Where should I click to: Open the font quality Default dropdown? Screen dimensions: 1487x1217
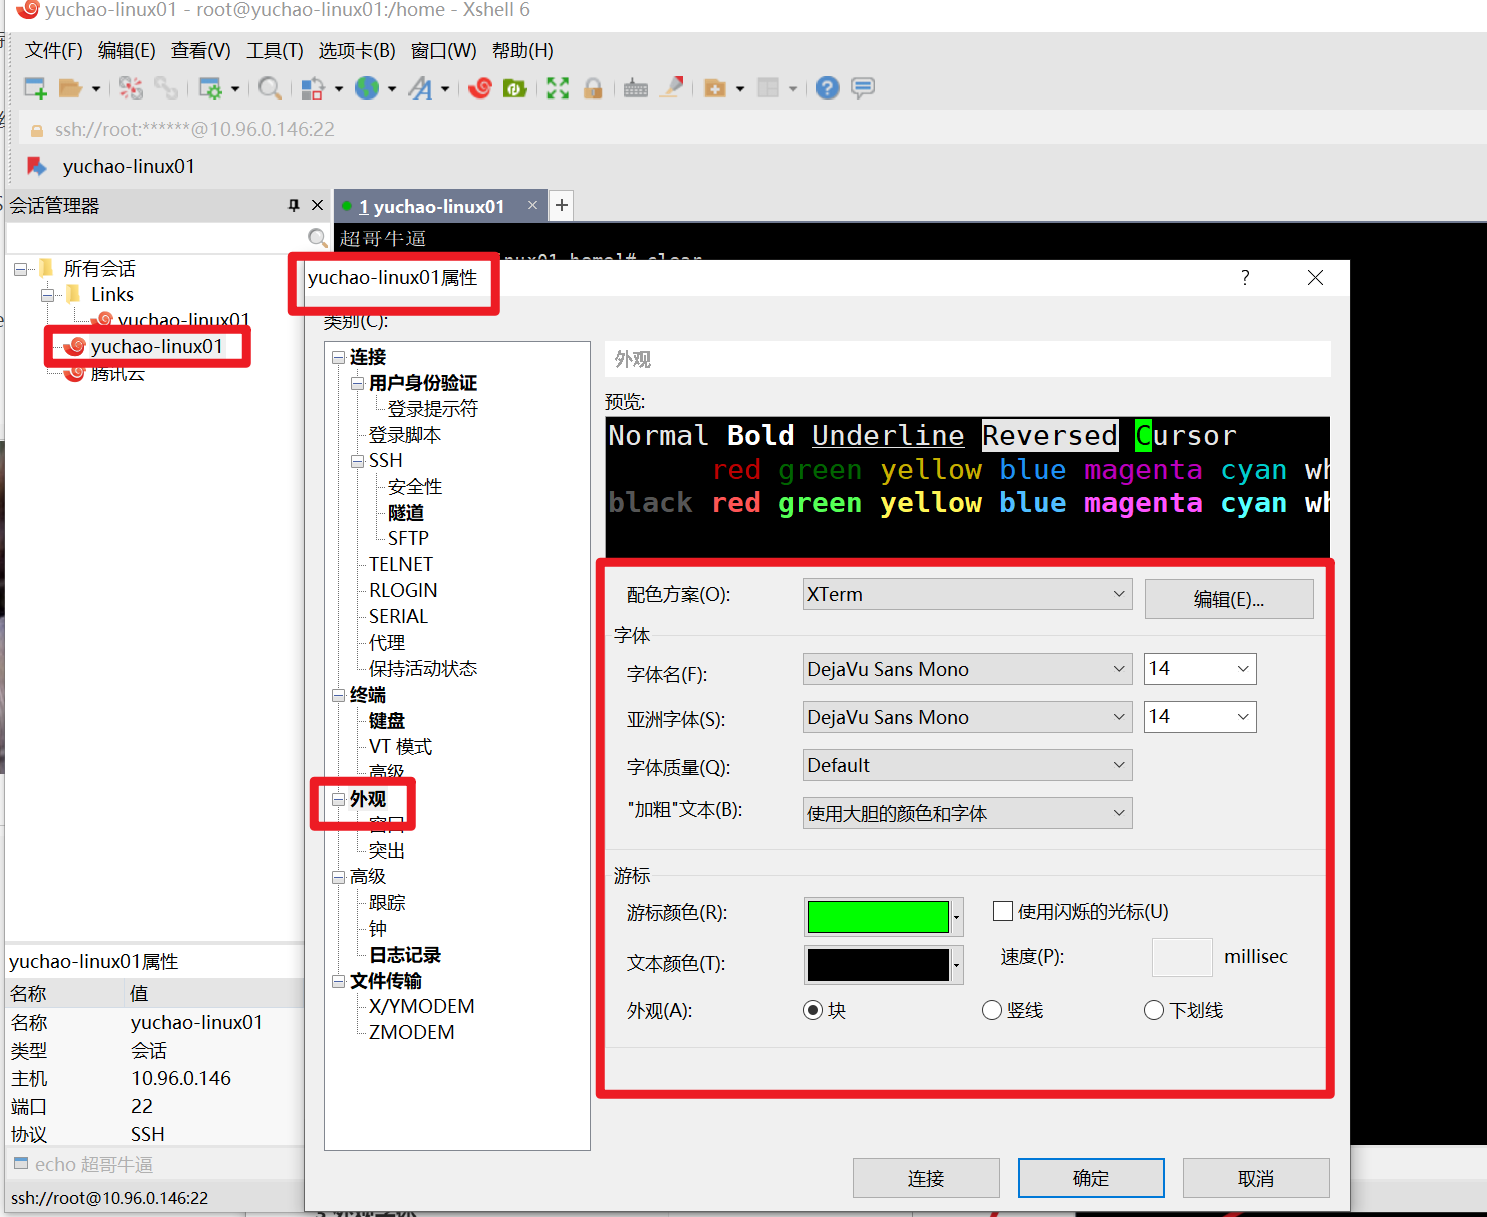(x=967, y=765)
